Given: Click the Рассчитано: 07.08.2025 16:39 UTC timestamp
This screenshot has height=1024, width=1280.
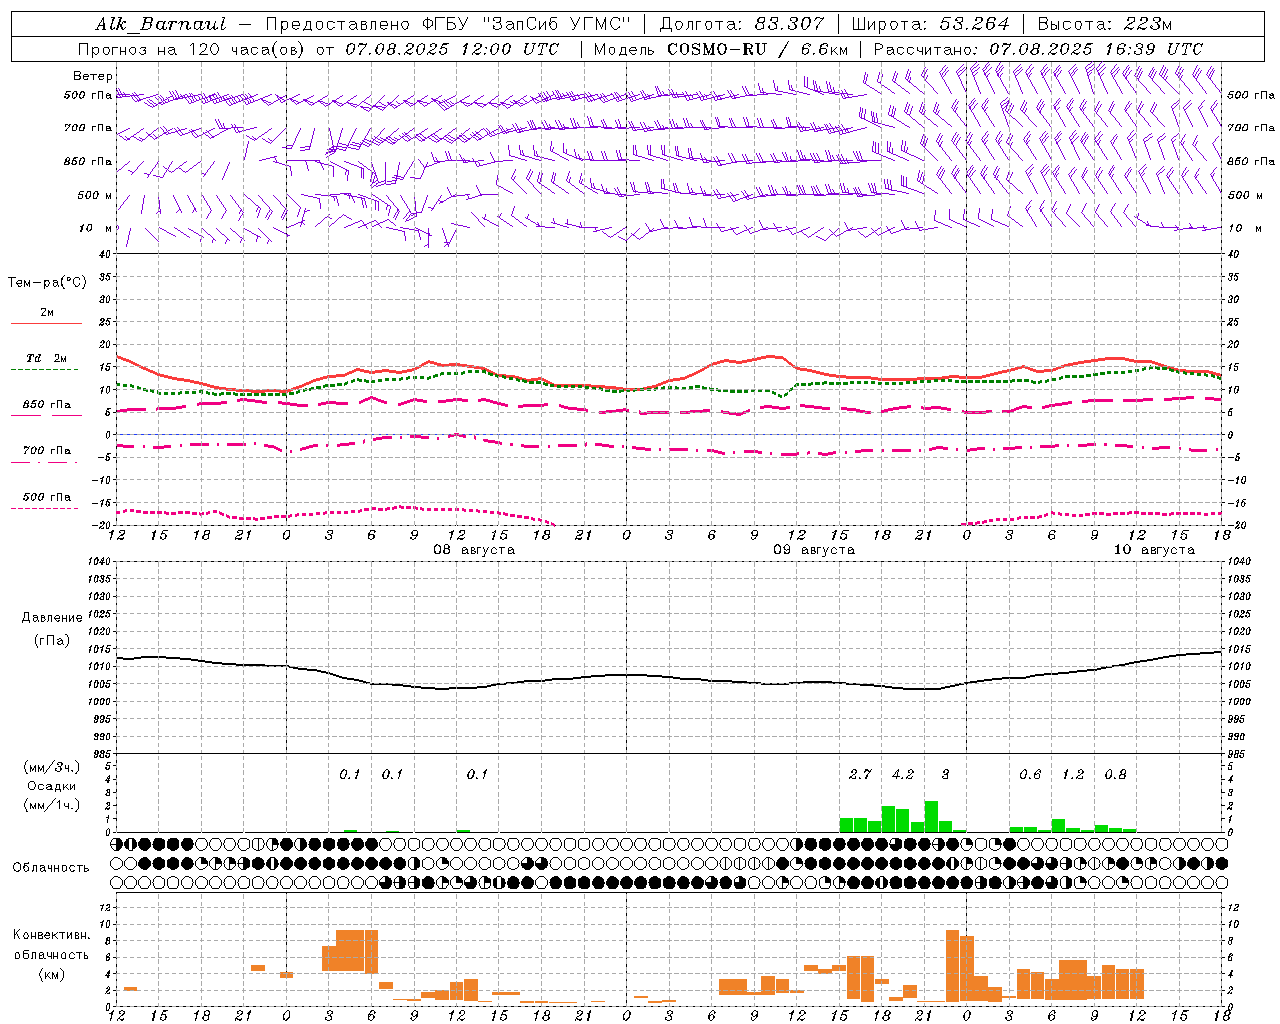Looking at the screenshot, I should (1038, 49).
